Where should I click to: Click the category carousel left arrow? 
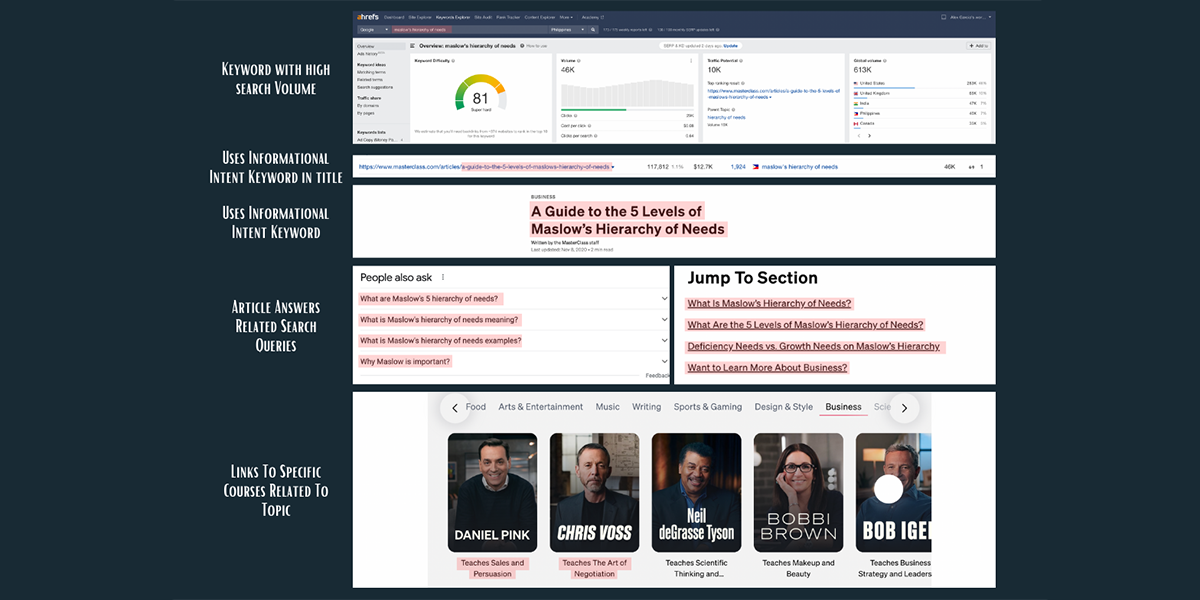click(x=455, y=408)
